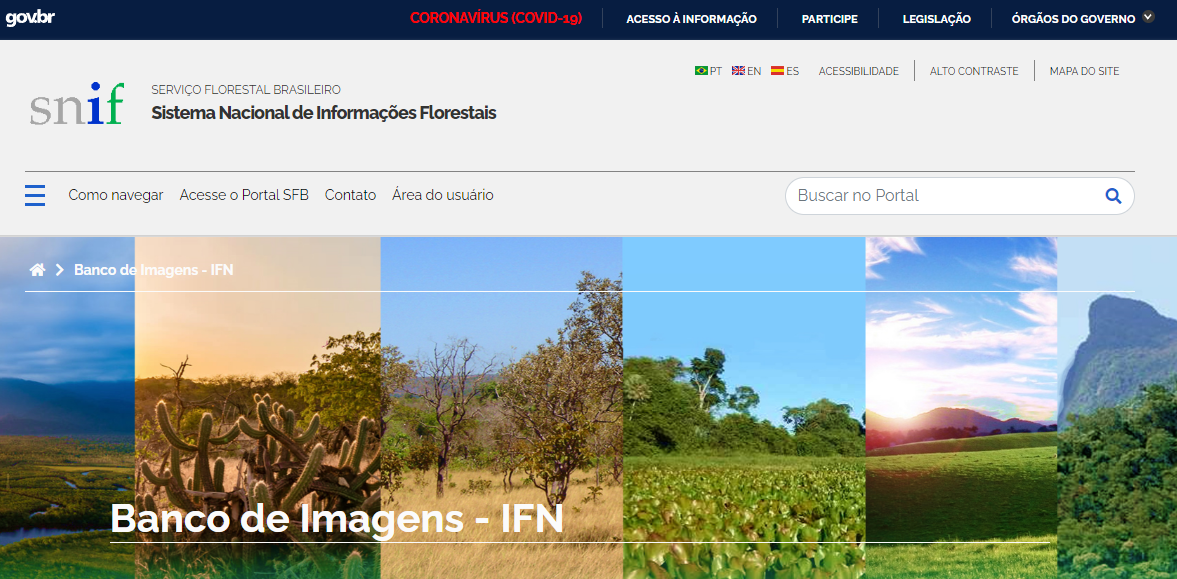
Task: Open Acesse o Portal SFB link
Action: click(x=244, y=195)
